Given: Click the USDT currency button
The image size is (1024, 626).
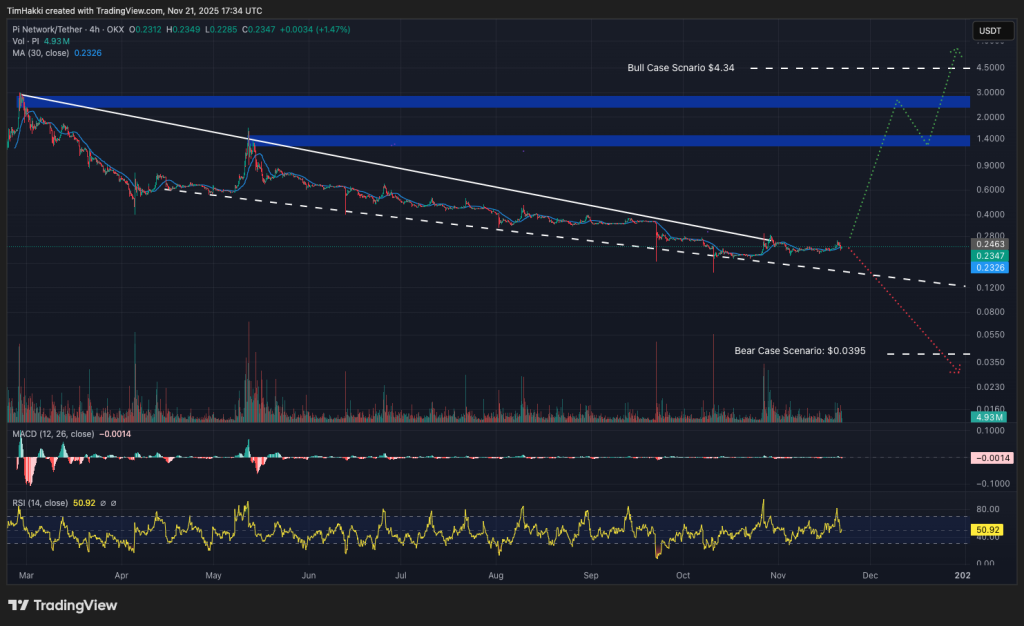Looking at the screenshot, I should [987, 29].
